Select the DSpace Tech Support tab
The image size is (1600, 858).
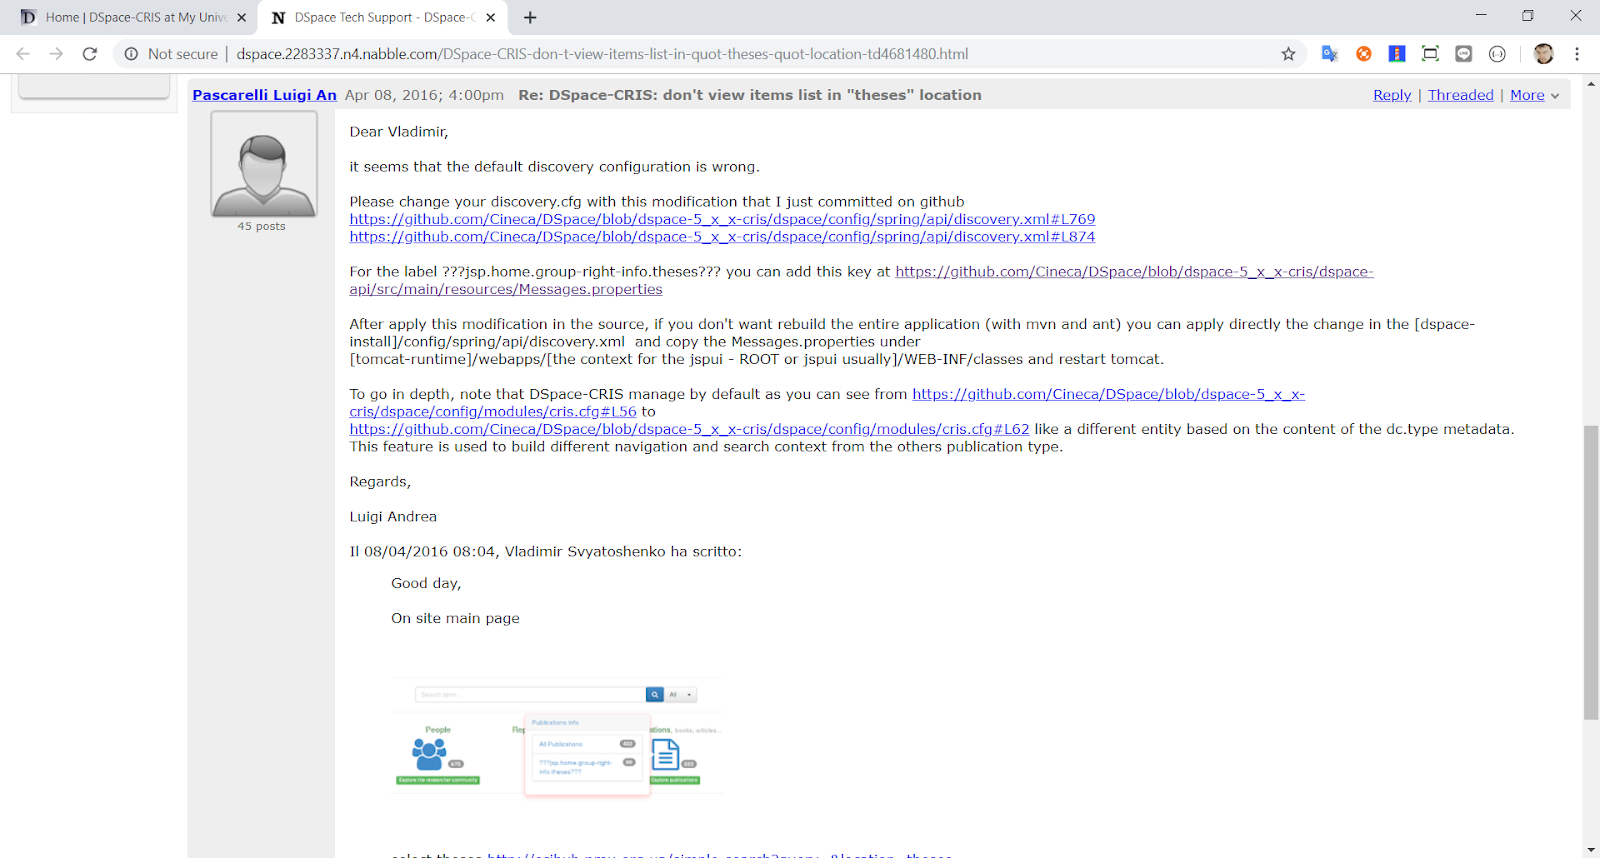pos(383,17)
